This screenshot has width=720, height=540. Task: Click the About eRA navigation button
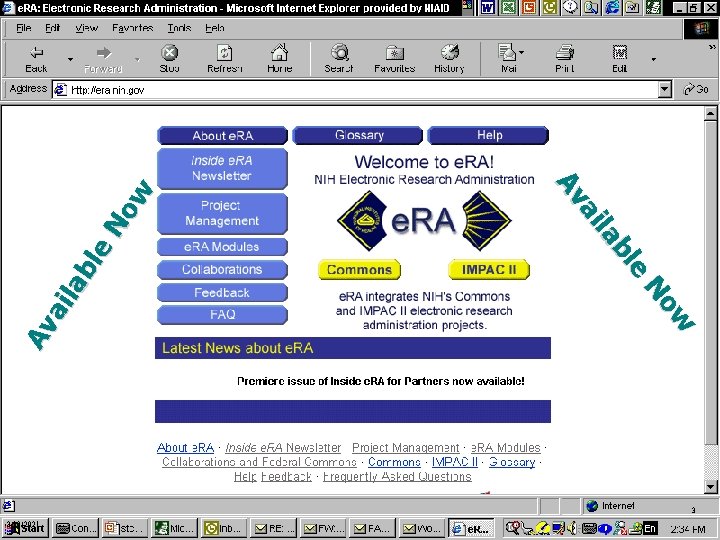point(223,135)
